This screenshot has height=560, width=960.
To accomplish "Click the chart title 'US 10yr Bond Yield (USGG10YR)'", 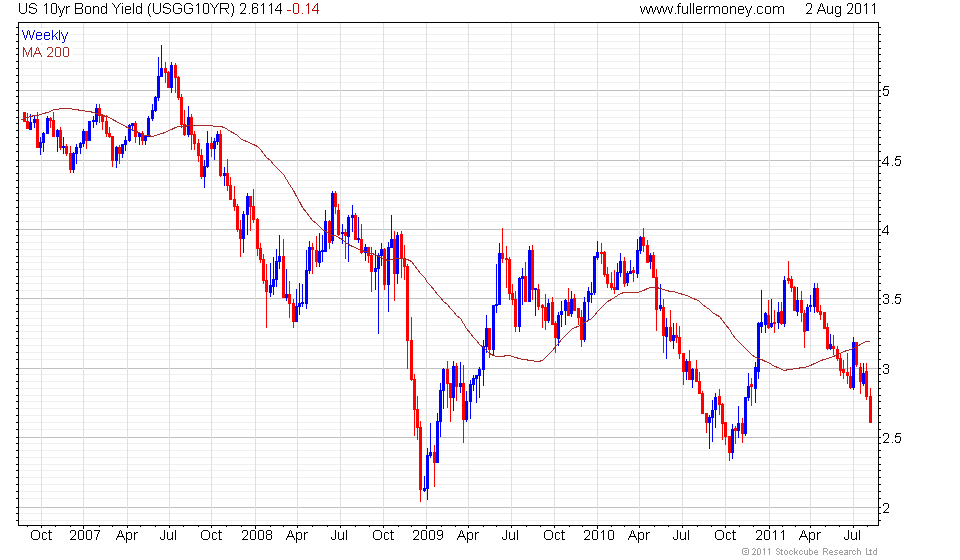I will (x=126, y=9).
